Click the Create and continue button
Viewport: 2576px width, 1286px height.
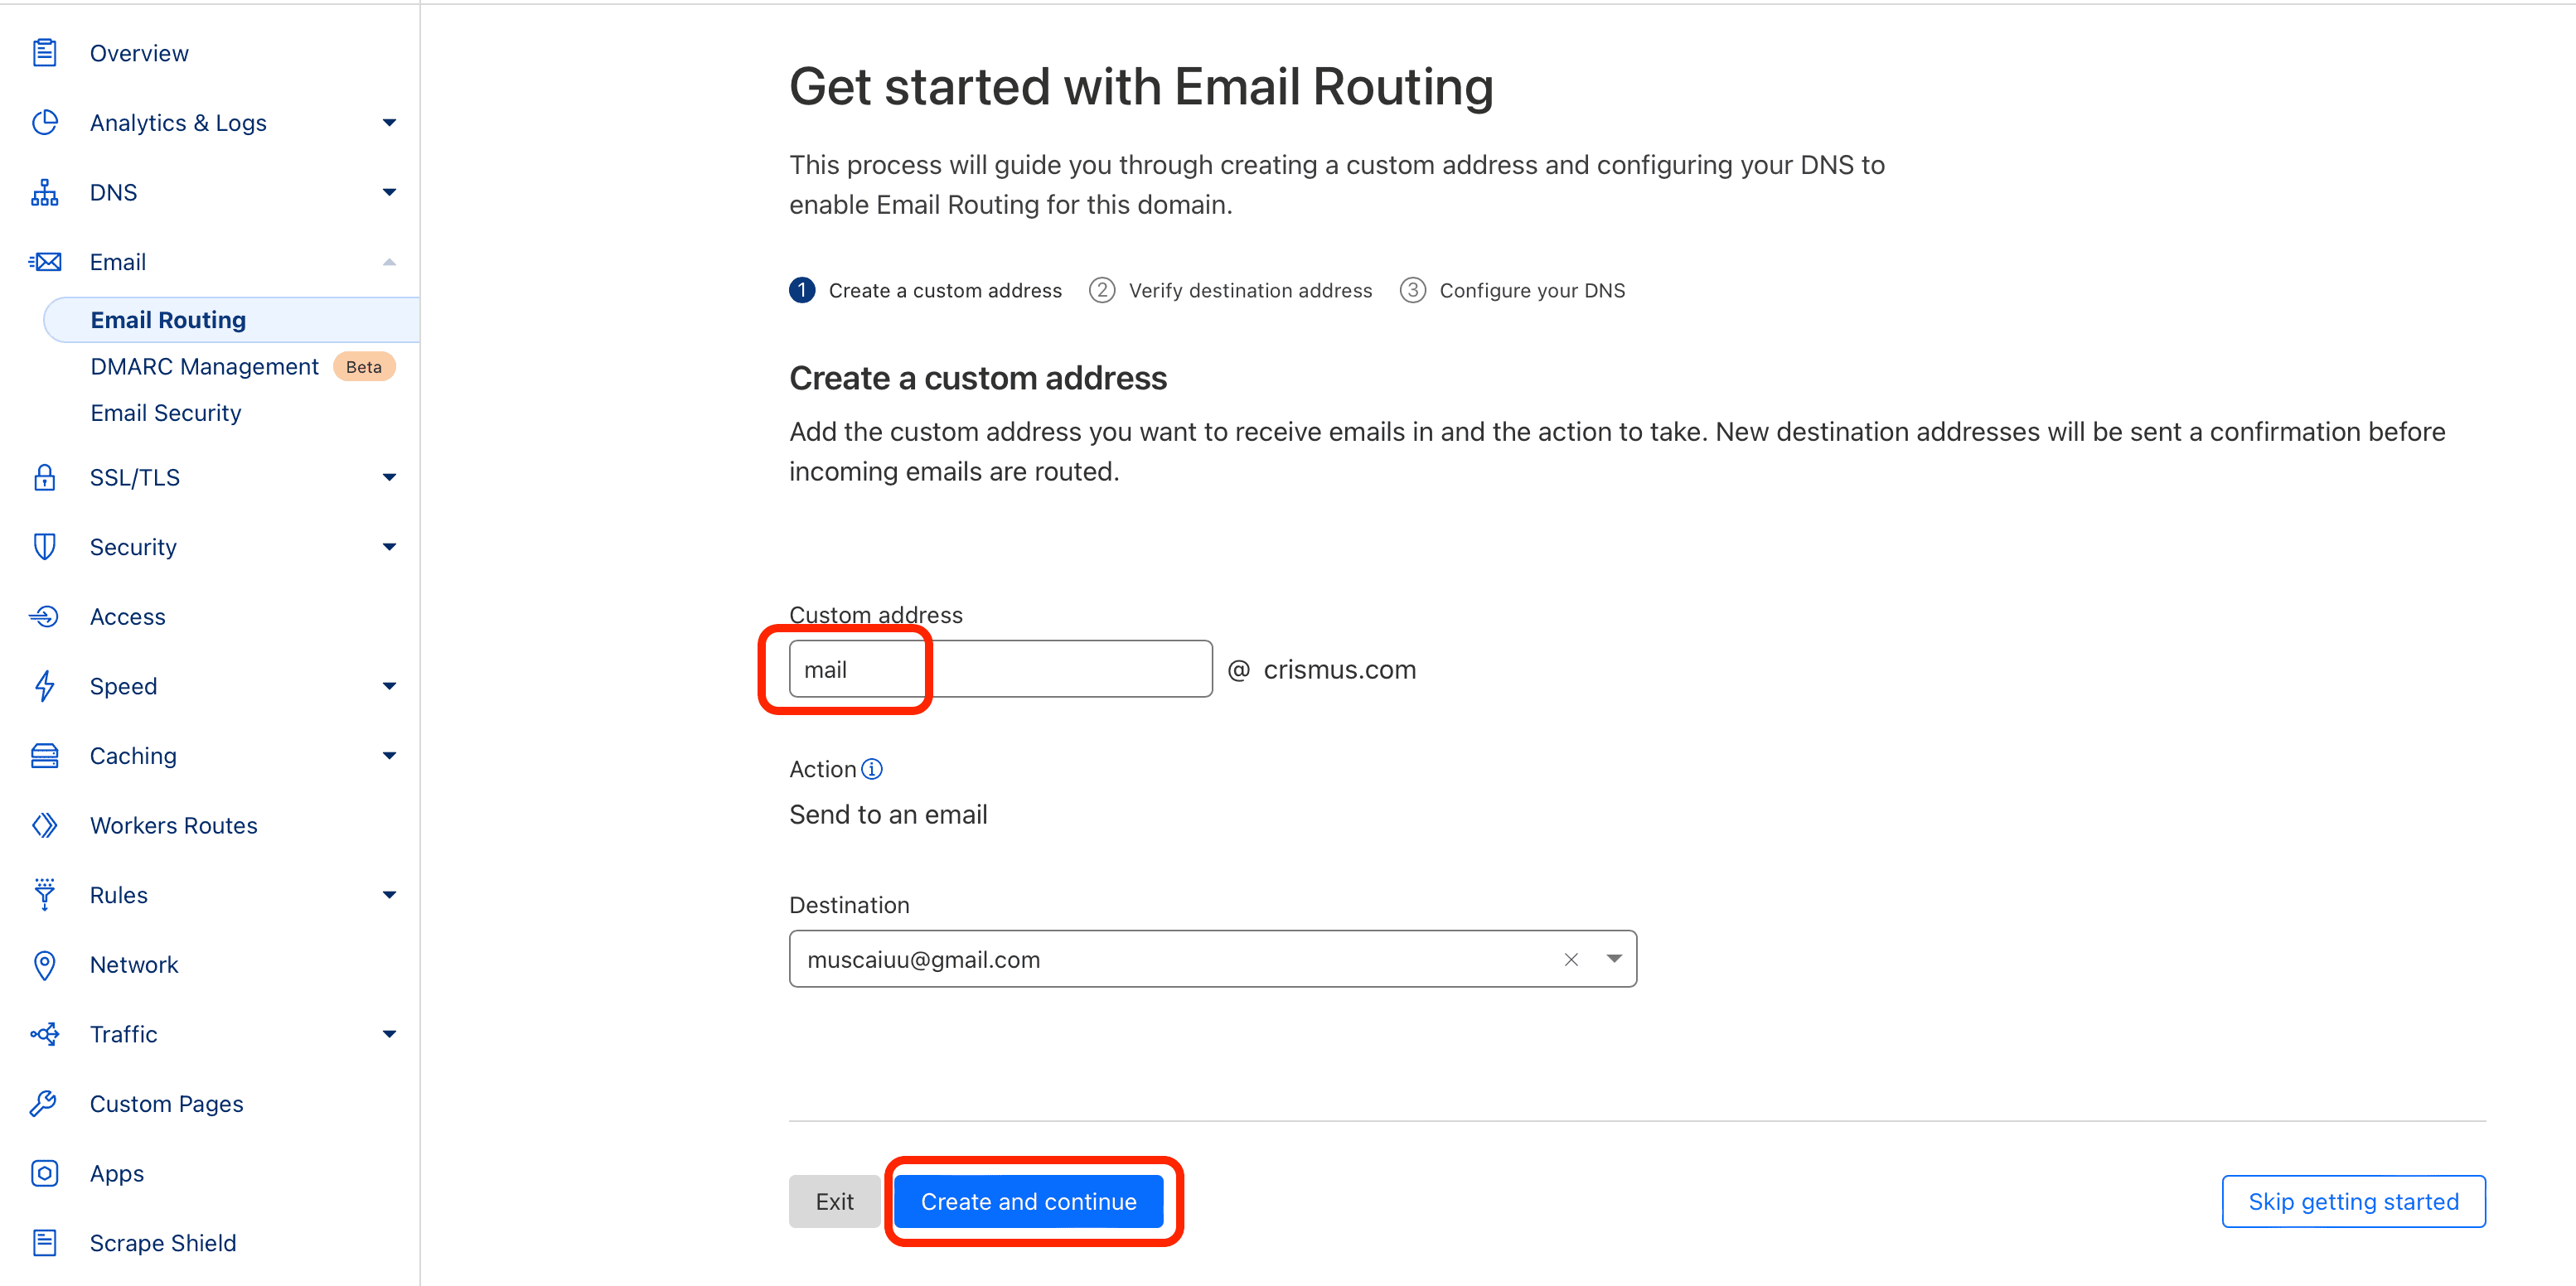pos(1028,1201)
